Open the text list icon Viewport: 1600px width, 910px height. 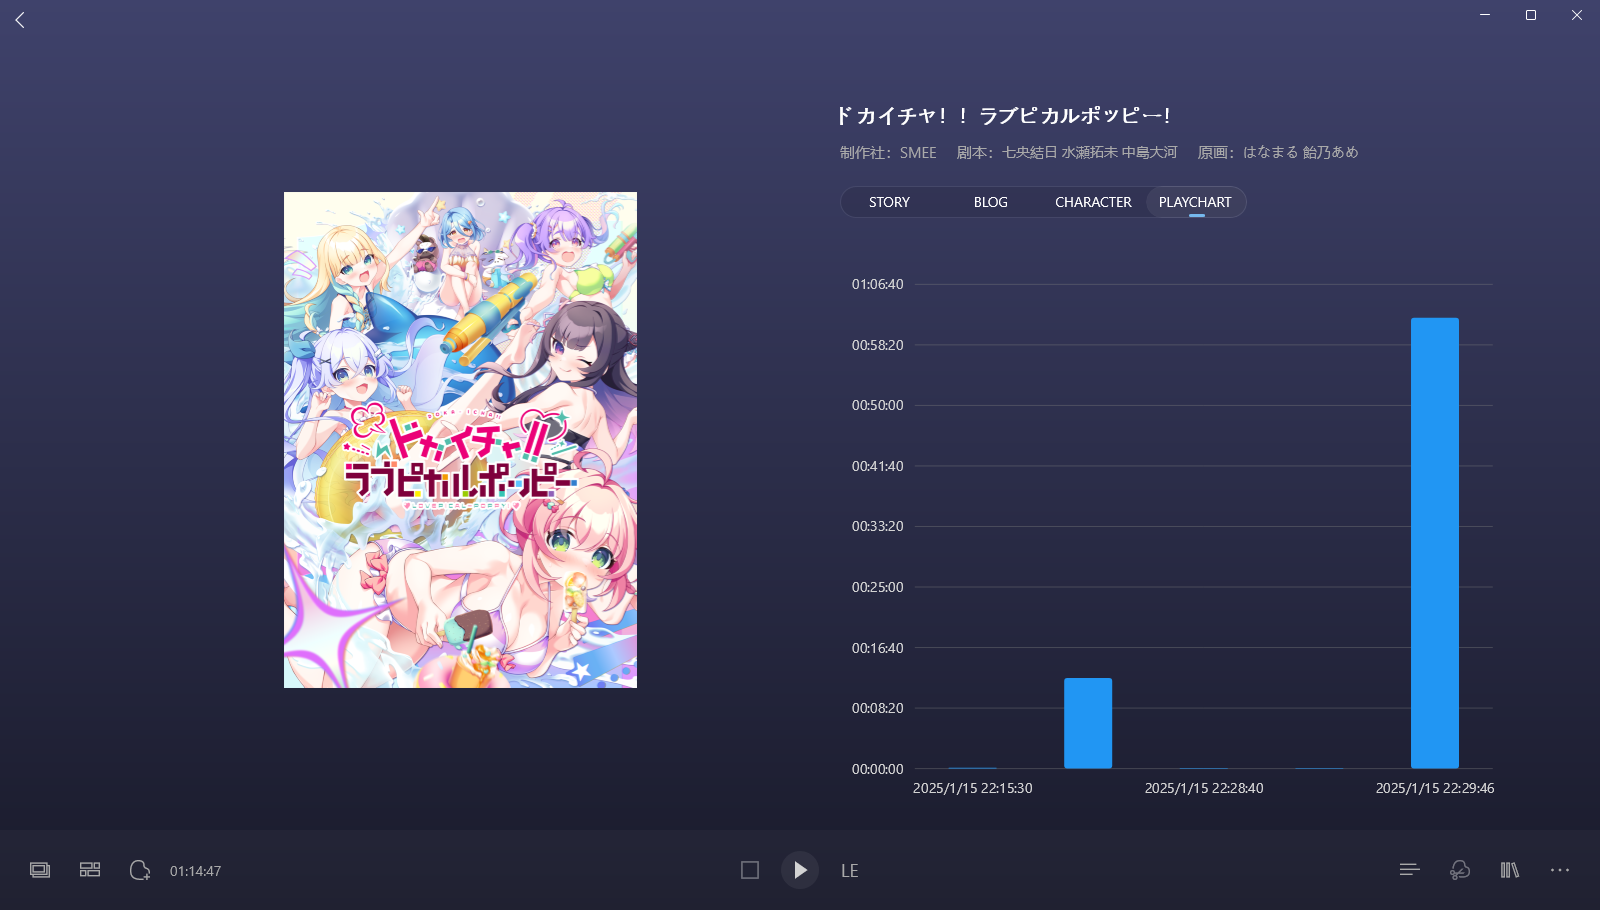click(x=1410, y=870)
